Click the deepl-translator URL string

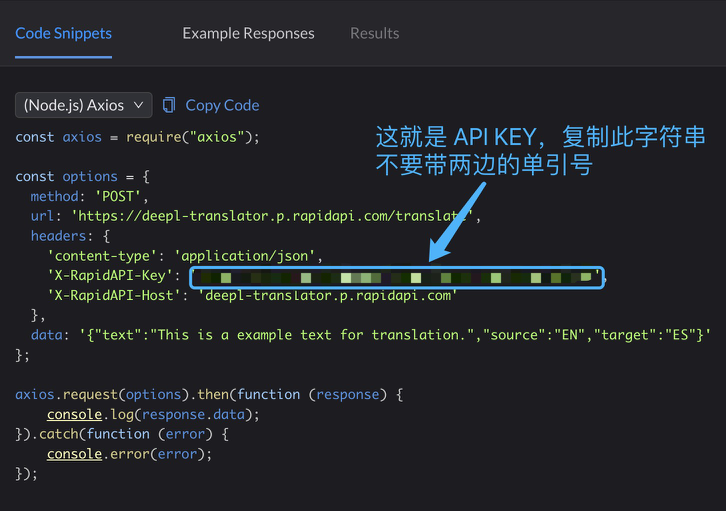pos(272,216)
